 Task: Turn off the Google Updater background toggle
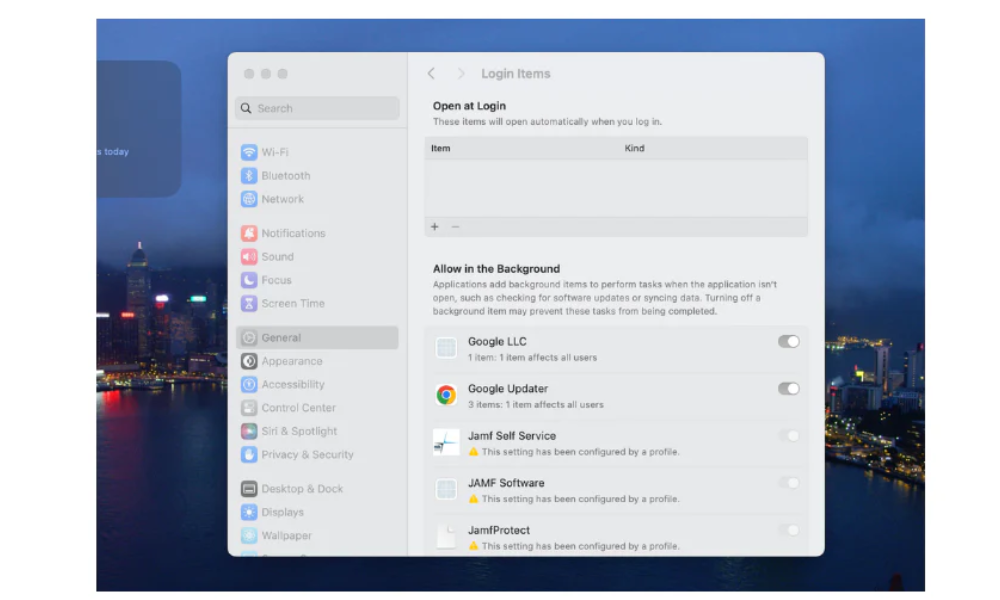[x=789, y=388]
